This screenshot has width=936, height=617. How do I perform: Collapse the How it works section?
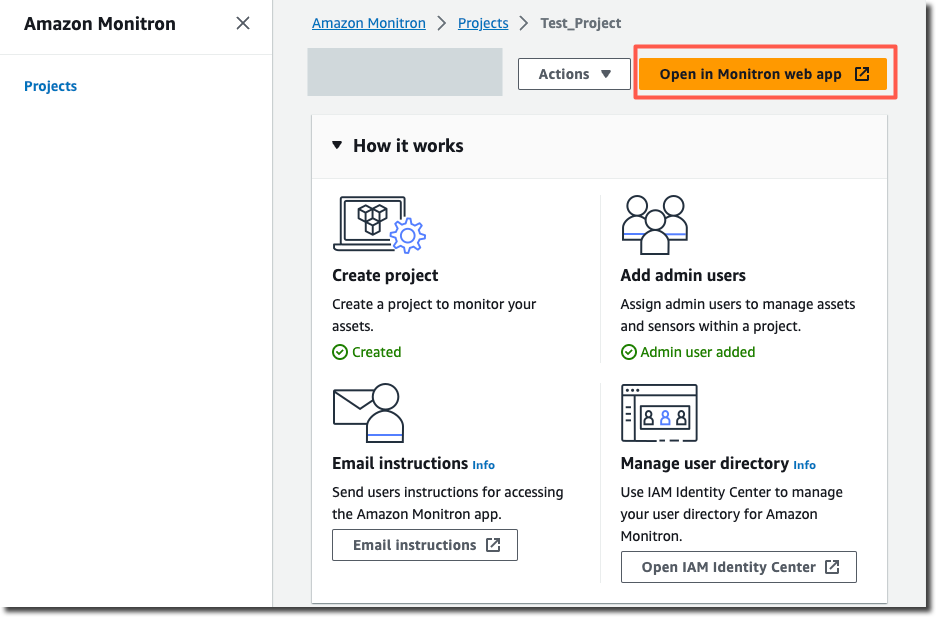(x=337, y=145)
